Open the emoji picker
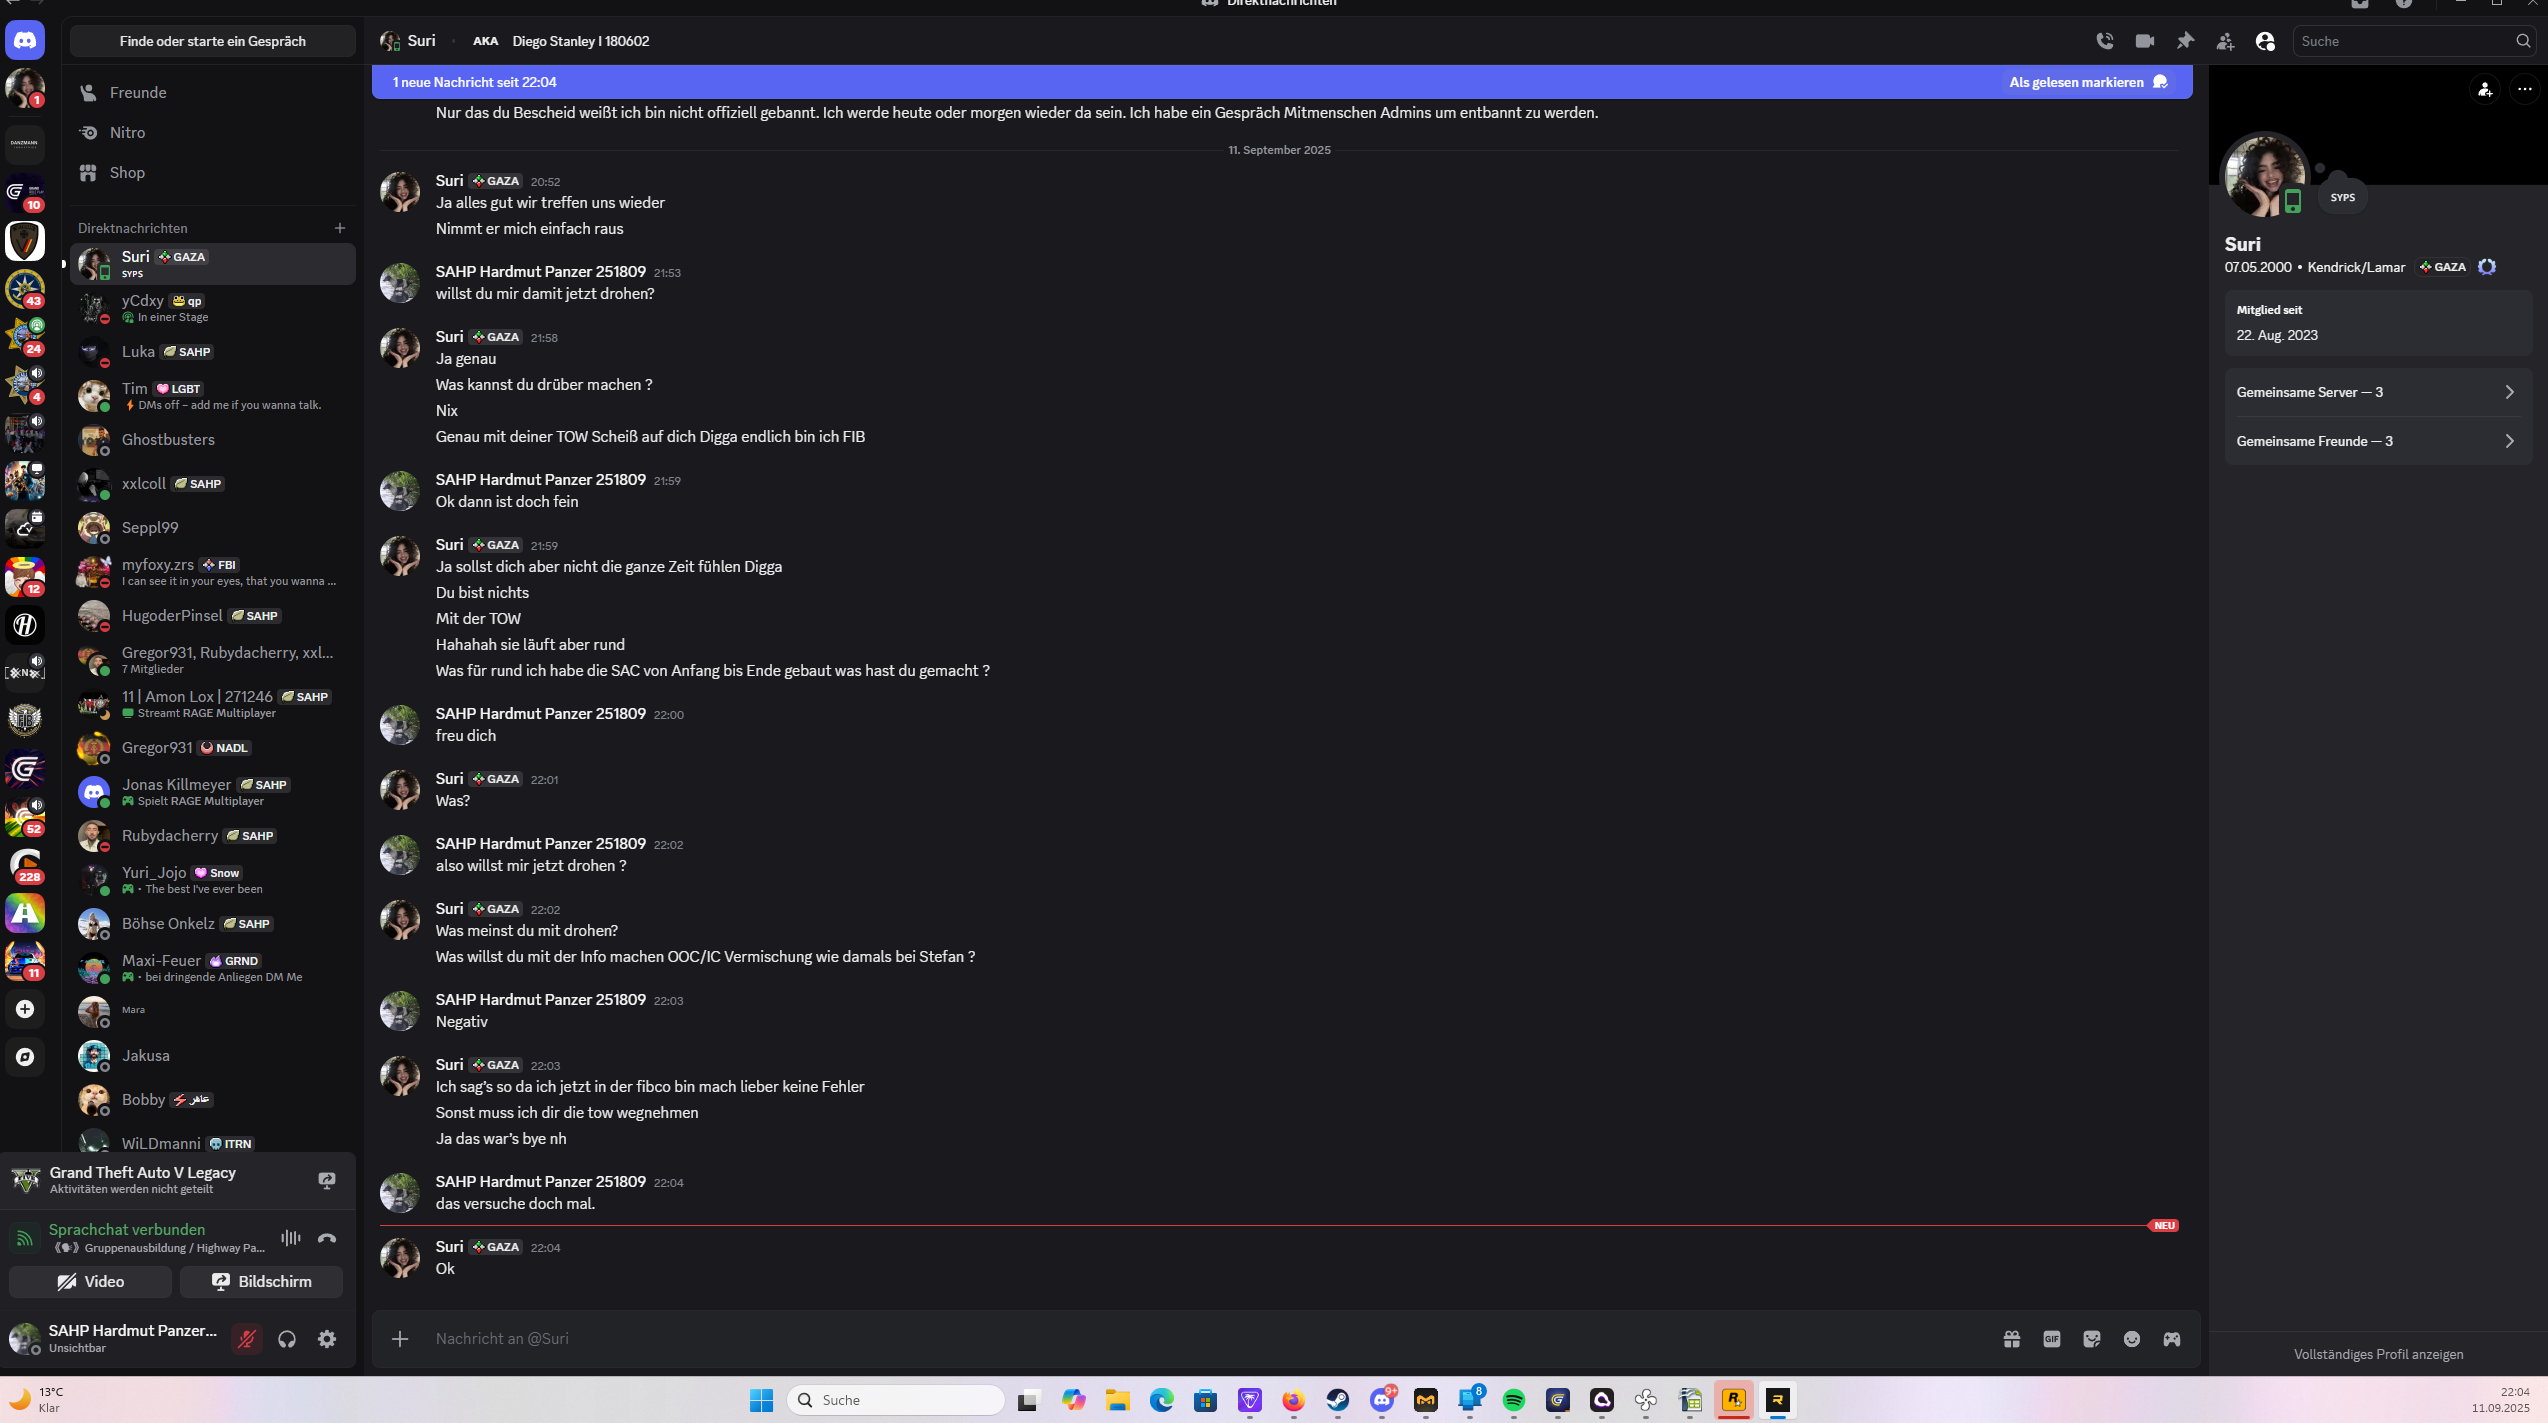The height and width of the screenshot is (1423, 2548). pyautogui.click(x=2132, y=1339)
